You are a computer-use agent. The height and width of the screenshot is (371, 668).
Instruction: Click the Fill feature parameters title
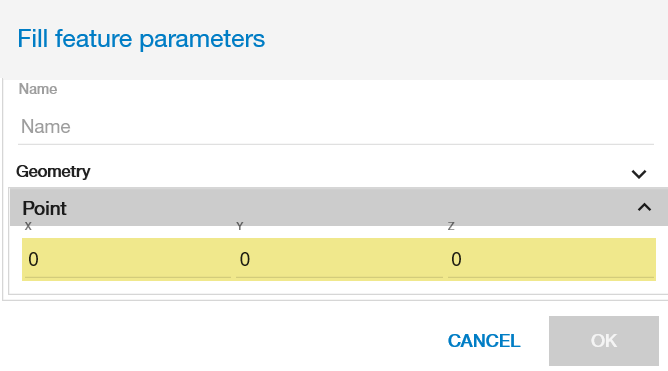pos(141,39)
